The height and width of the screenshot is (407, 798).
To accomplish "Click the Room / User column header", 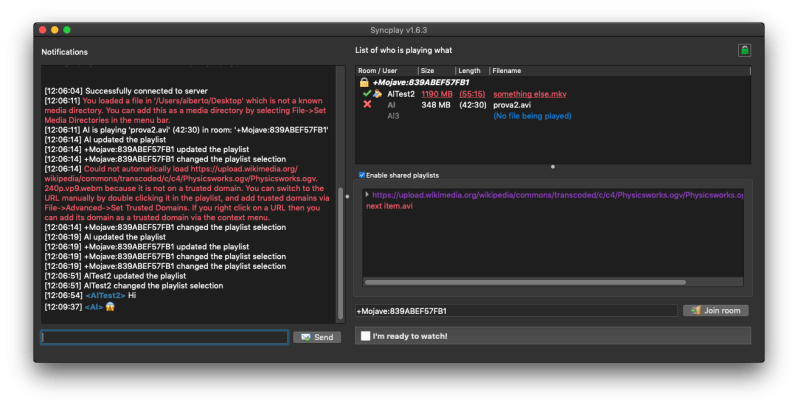I will coord(387,71).
